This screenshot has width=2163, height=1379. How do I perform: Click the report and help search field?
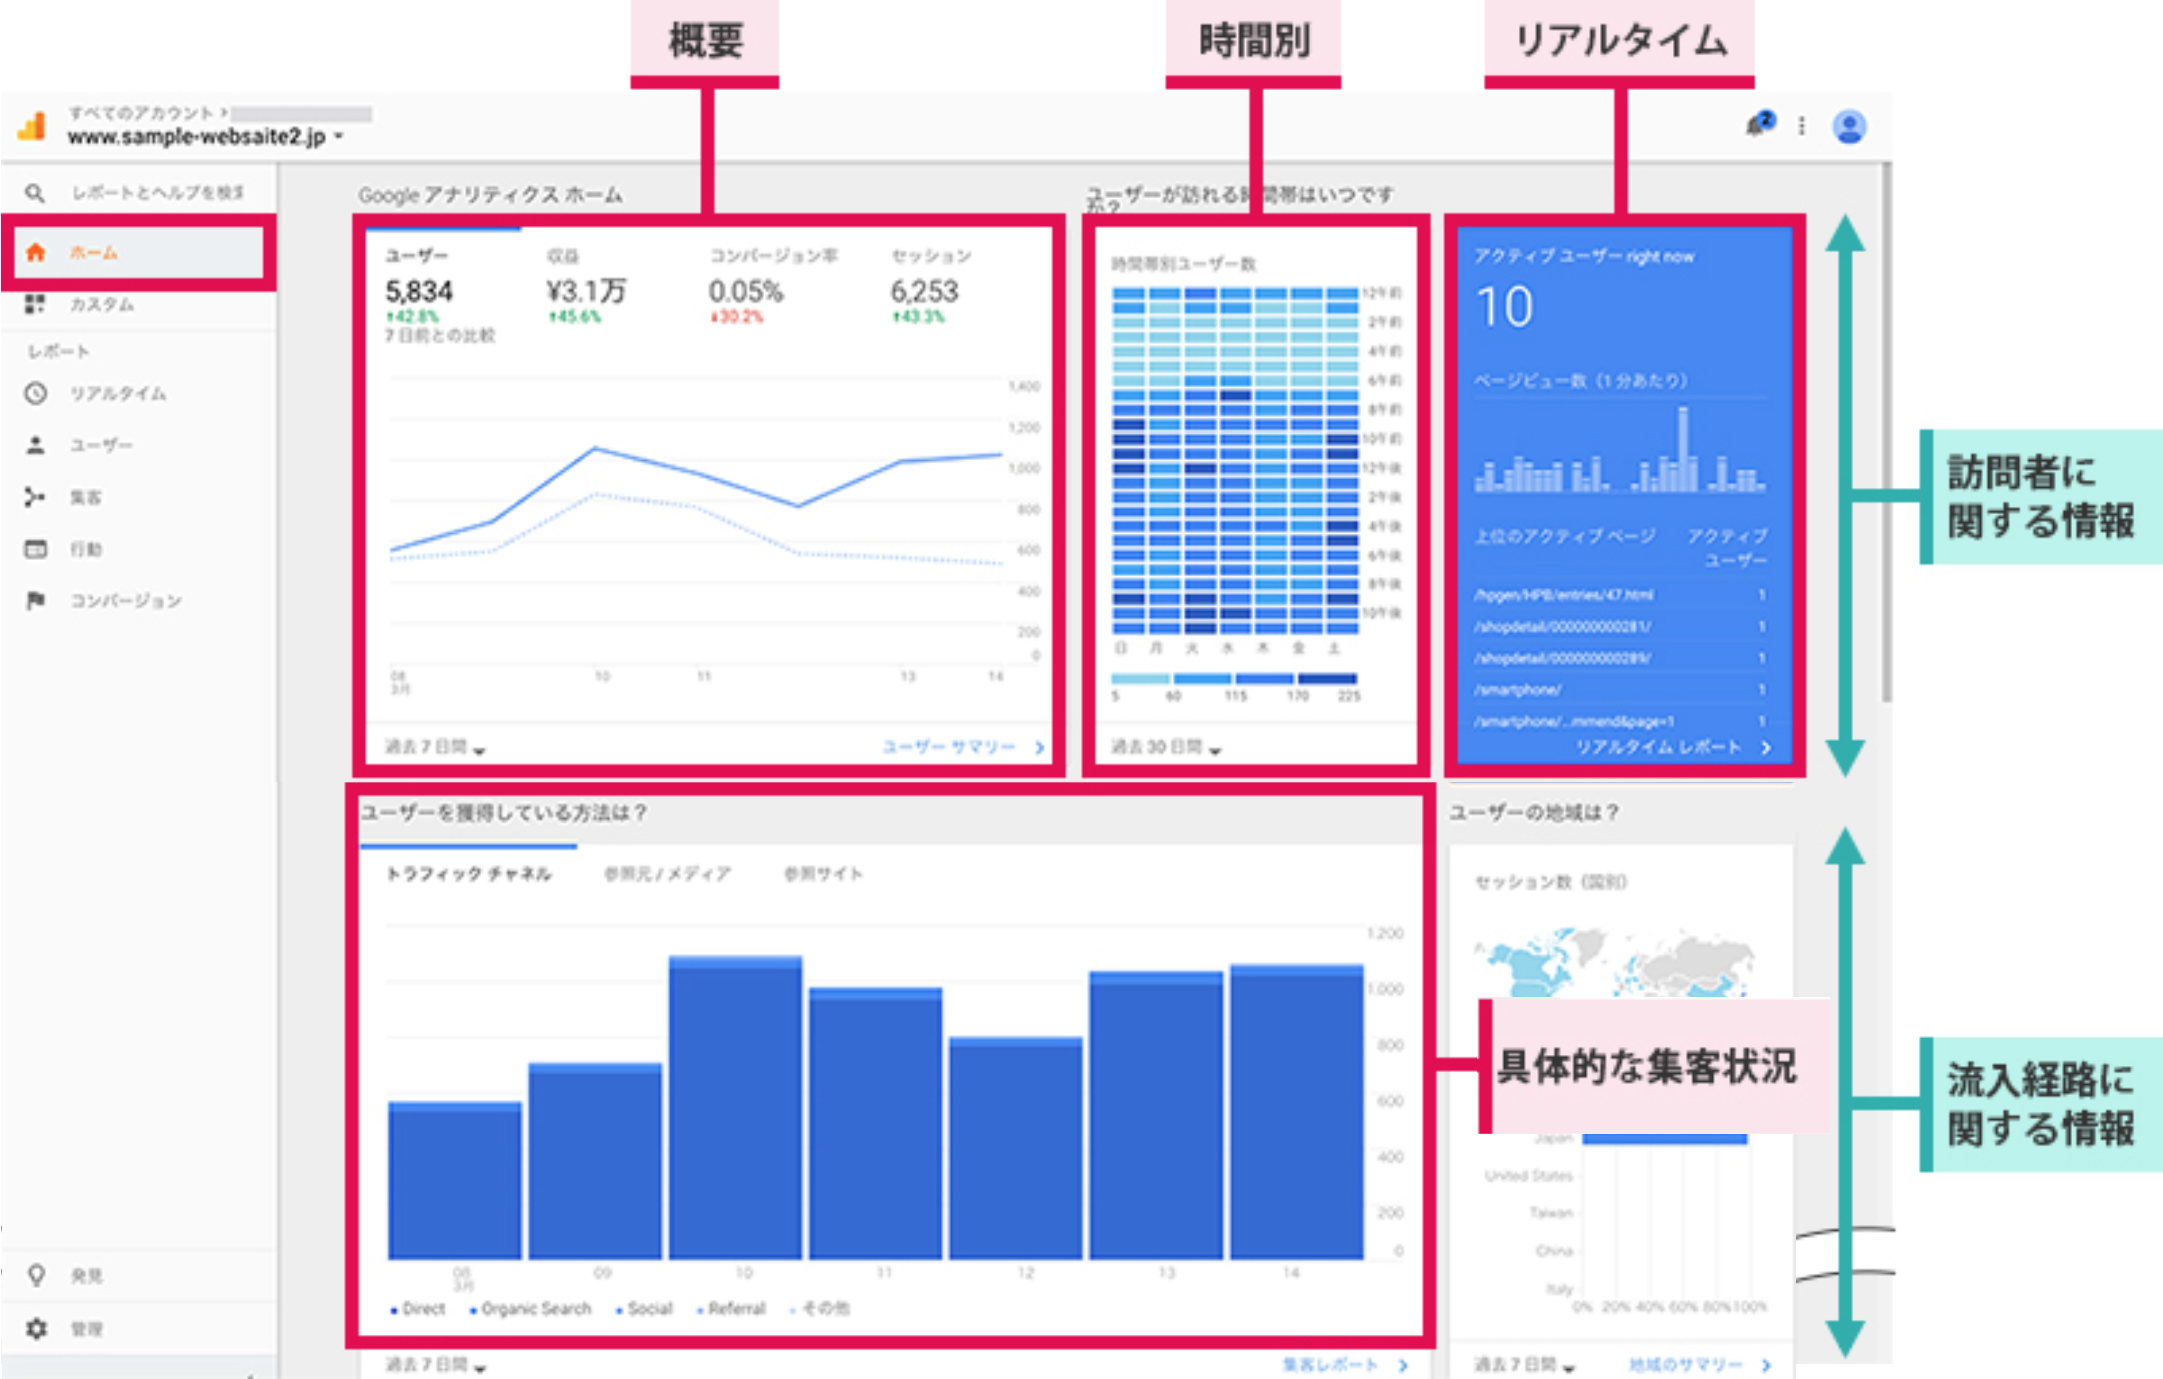point(157,193)
